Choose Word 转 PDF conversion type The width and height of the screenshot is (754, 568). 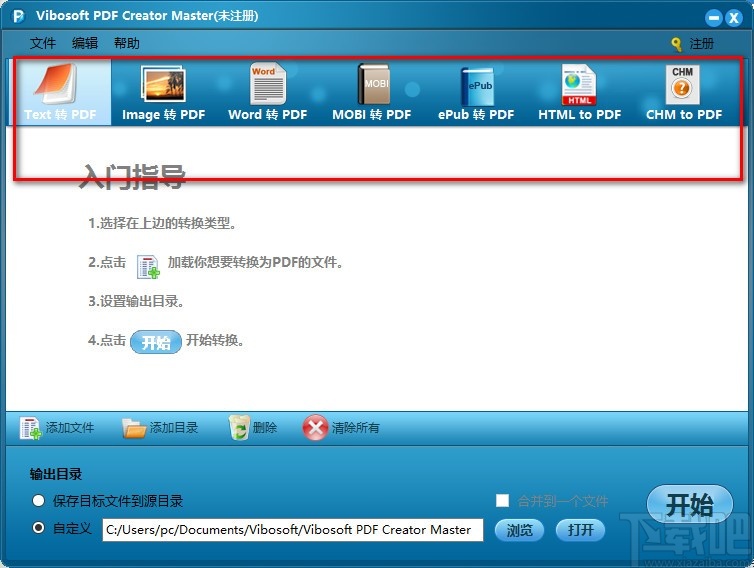pos(268,92)
